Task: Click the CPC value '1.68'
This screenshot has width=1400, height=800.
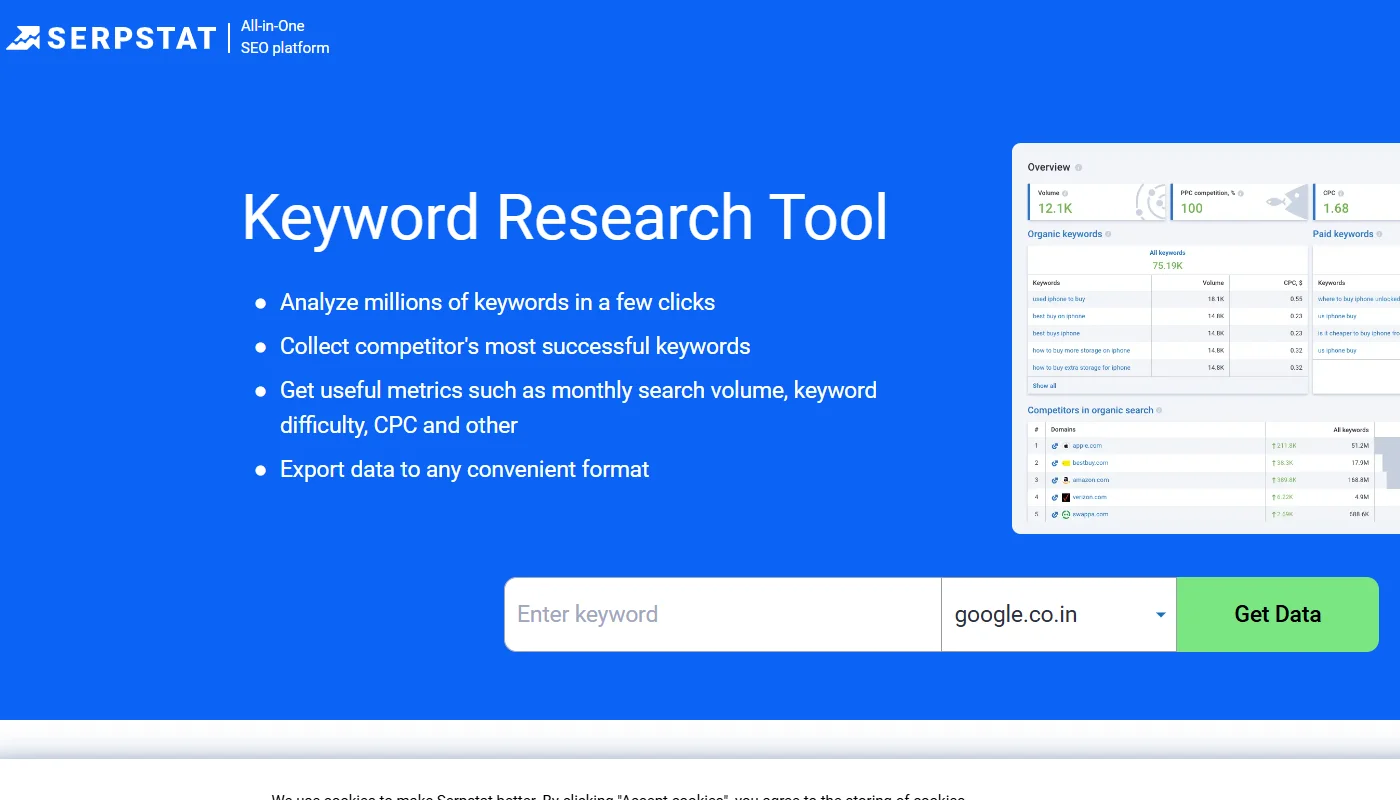Action: 1336,208
